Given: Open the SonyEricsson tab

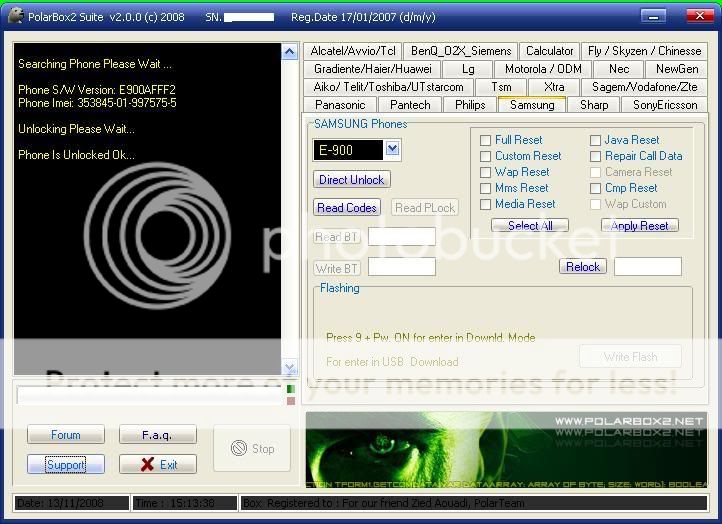Looking at the screenshot, I should click(x=664, y=105).
